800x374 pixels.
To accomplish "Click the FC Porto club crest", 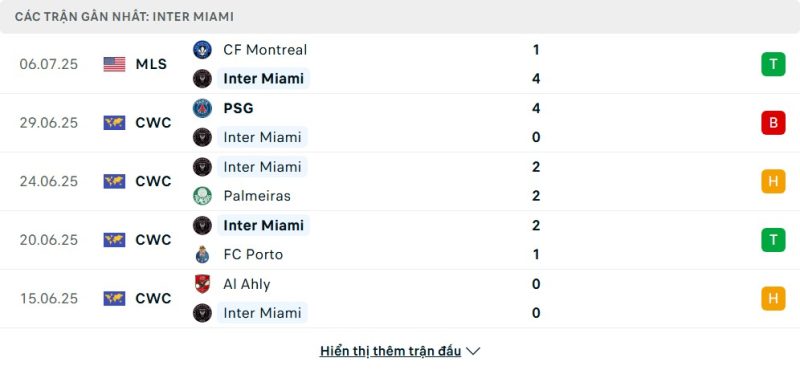I will (202, 254).
